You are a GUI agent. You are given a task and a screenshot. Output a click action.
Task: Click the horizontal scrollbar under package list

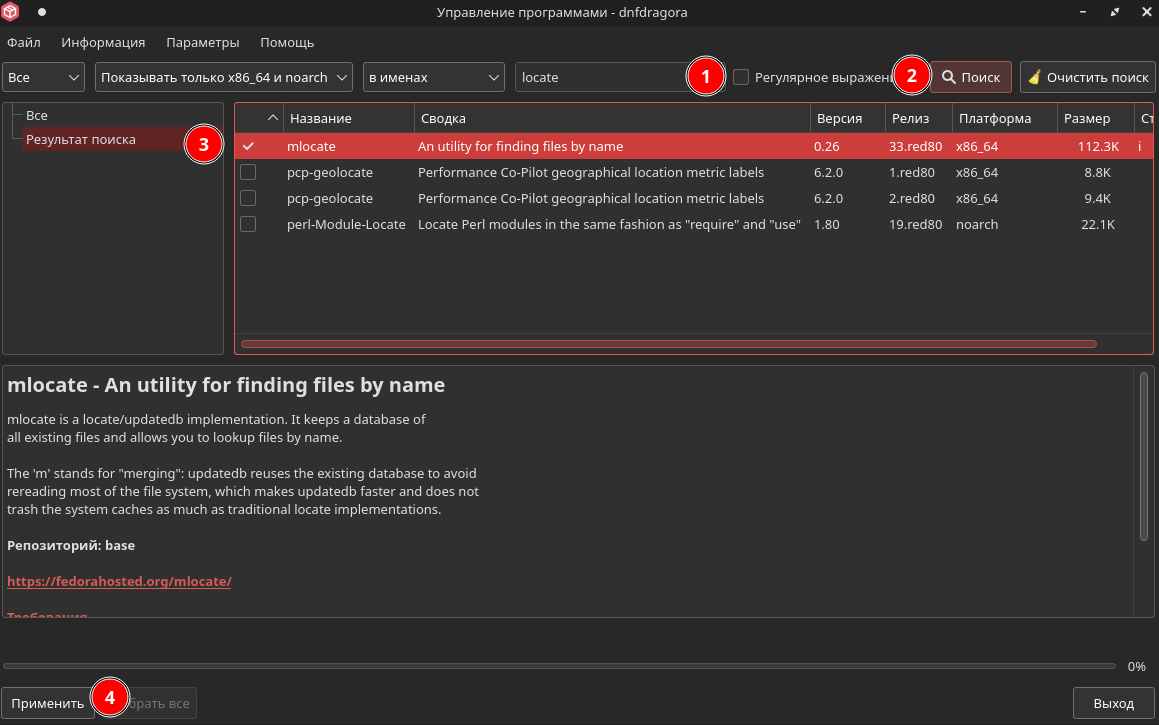668,344
